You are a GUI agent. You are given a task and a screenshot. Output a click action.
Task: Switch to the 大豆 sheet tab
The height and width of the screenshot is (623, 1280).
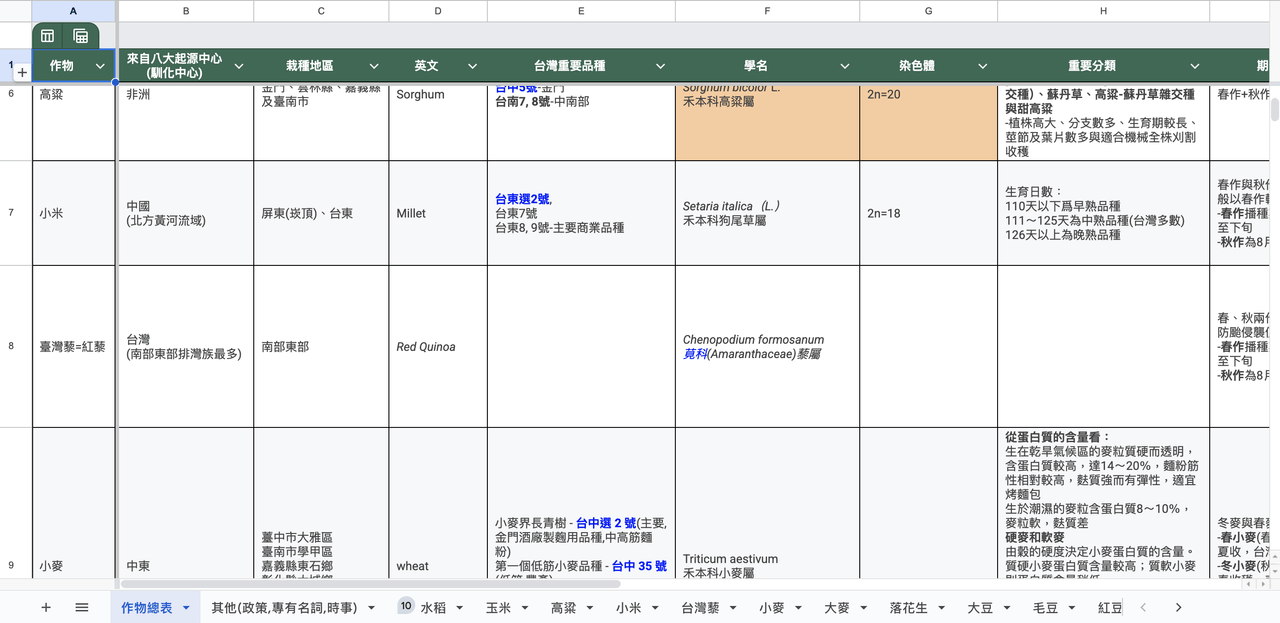coord(980,607)
